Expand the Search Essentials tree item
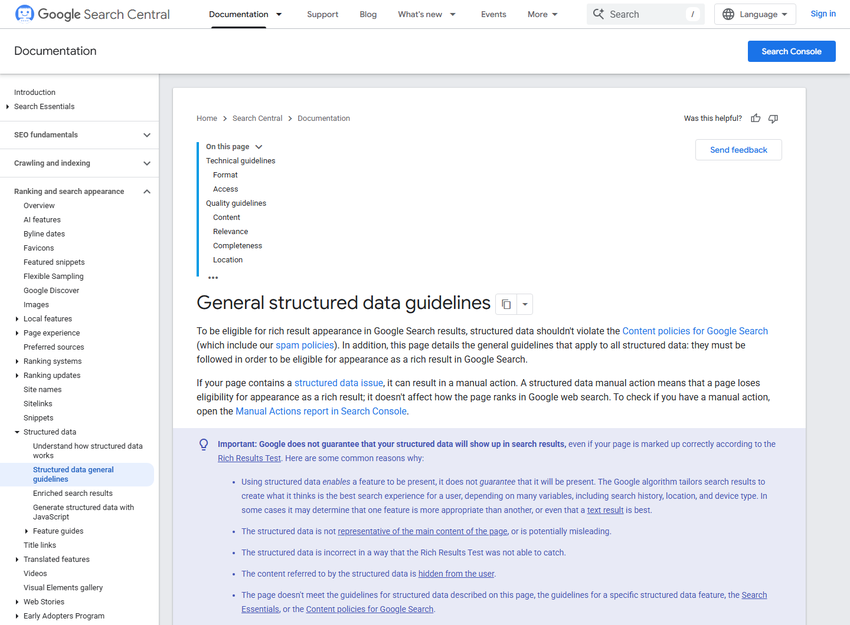 (x=8, y=107)
